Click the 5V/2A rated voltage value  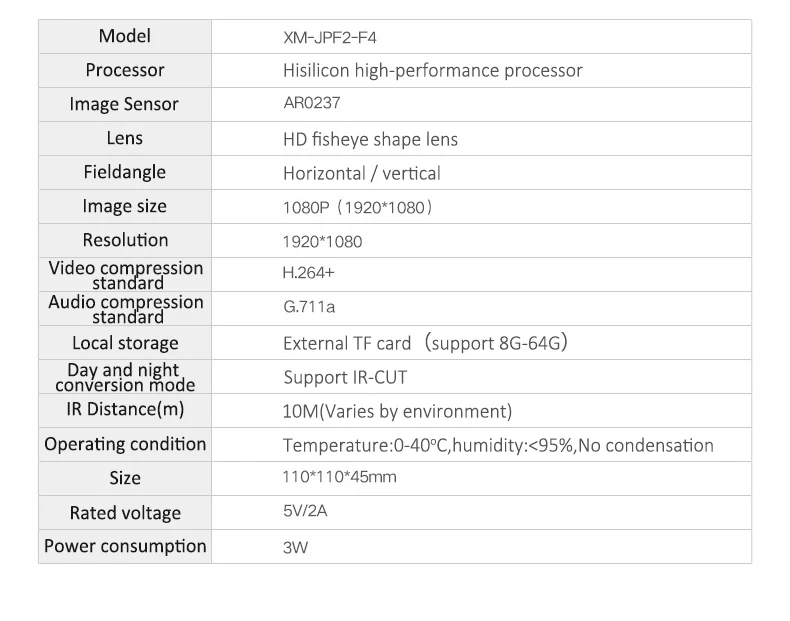tap(305, 511)
